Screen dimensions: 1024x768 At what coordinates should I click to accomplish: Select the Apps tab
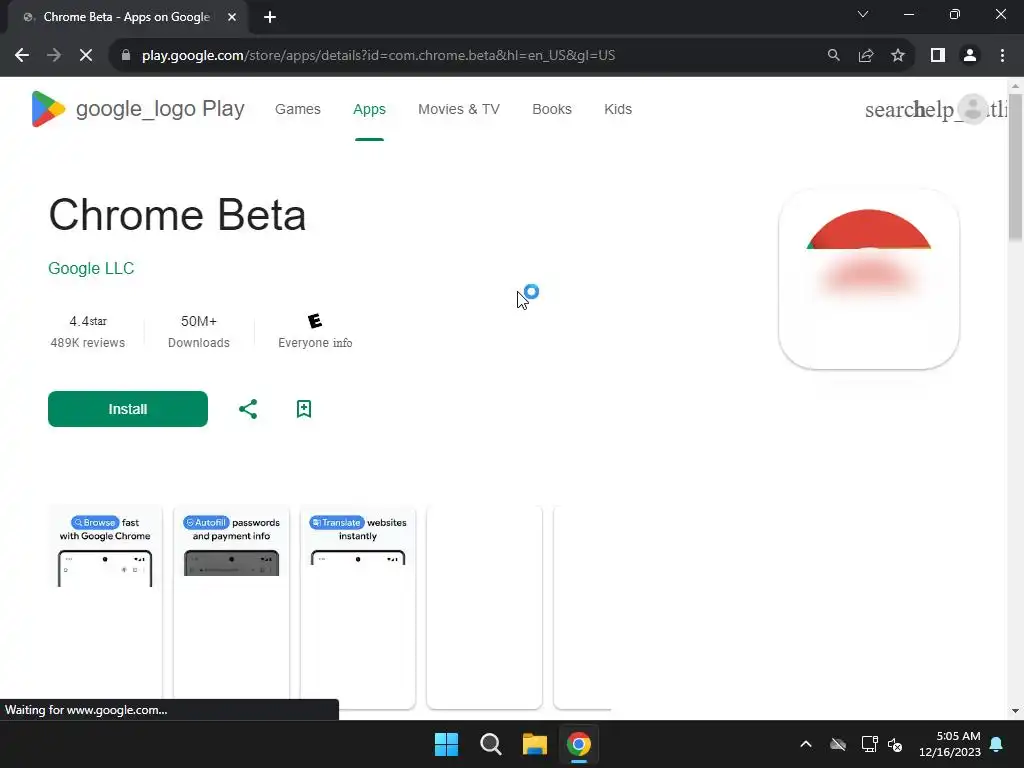pyautogui.click(x=370, y=109)
